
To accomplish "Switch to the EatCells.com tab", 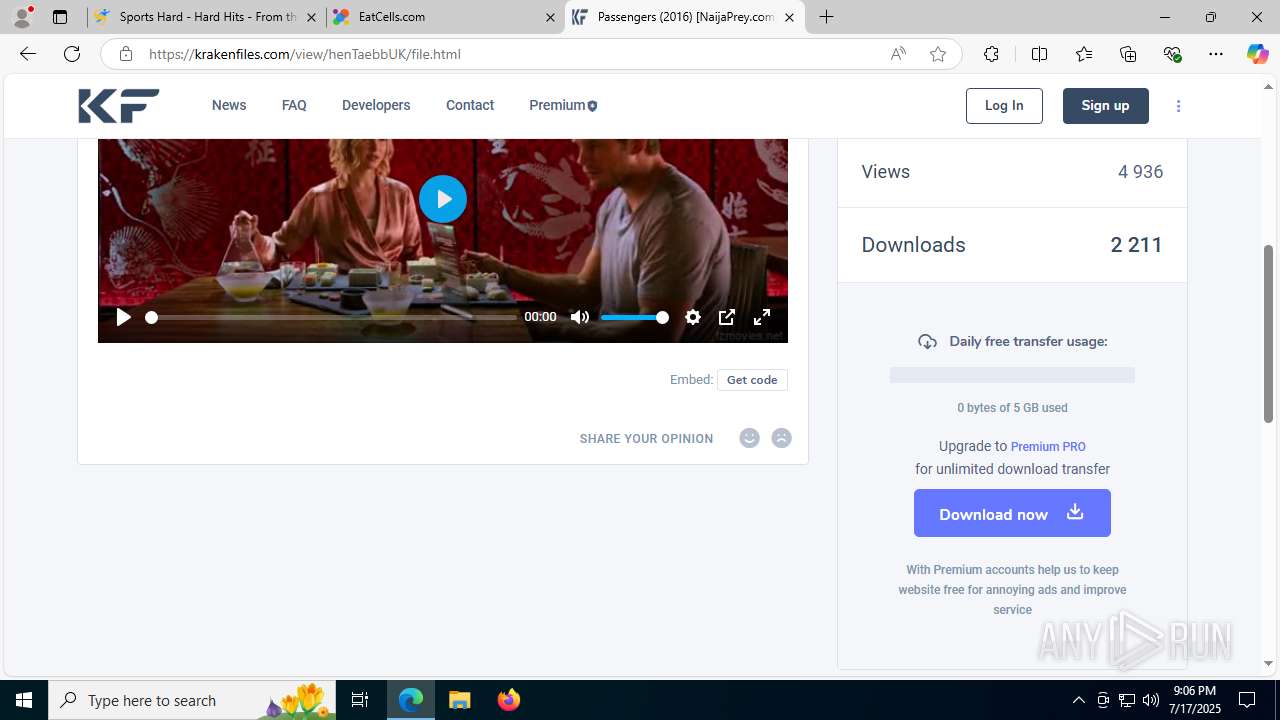I will tap(445, 17).
